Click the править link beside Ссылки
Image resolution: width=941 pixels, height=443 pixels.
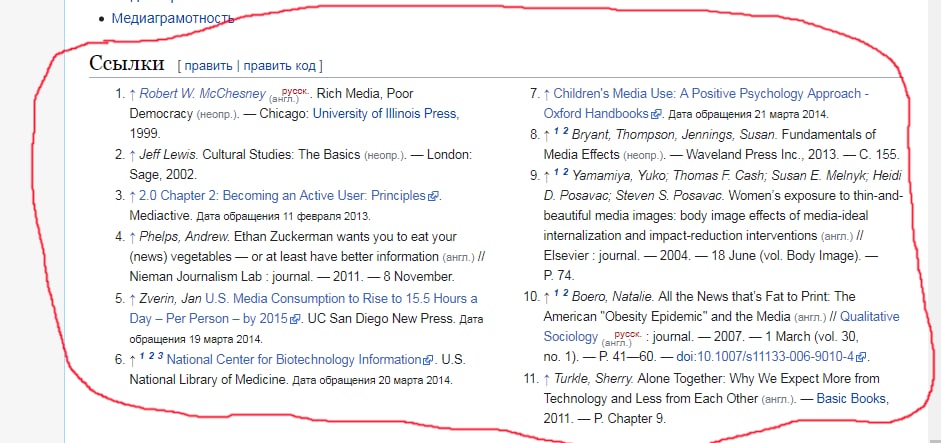208,65
